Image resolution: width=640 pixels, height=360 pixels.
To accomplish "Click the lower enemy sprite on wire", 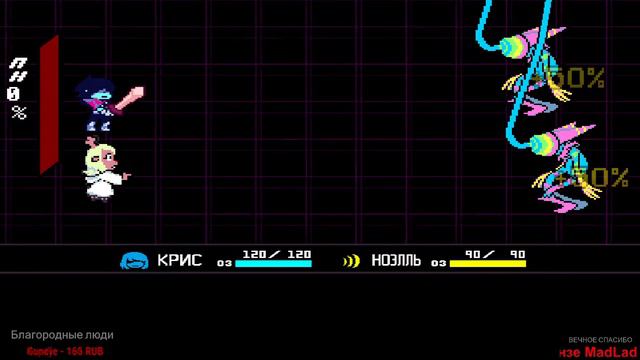I will pos(565,168).
